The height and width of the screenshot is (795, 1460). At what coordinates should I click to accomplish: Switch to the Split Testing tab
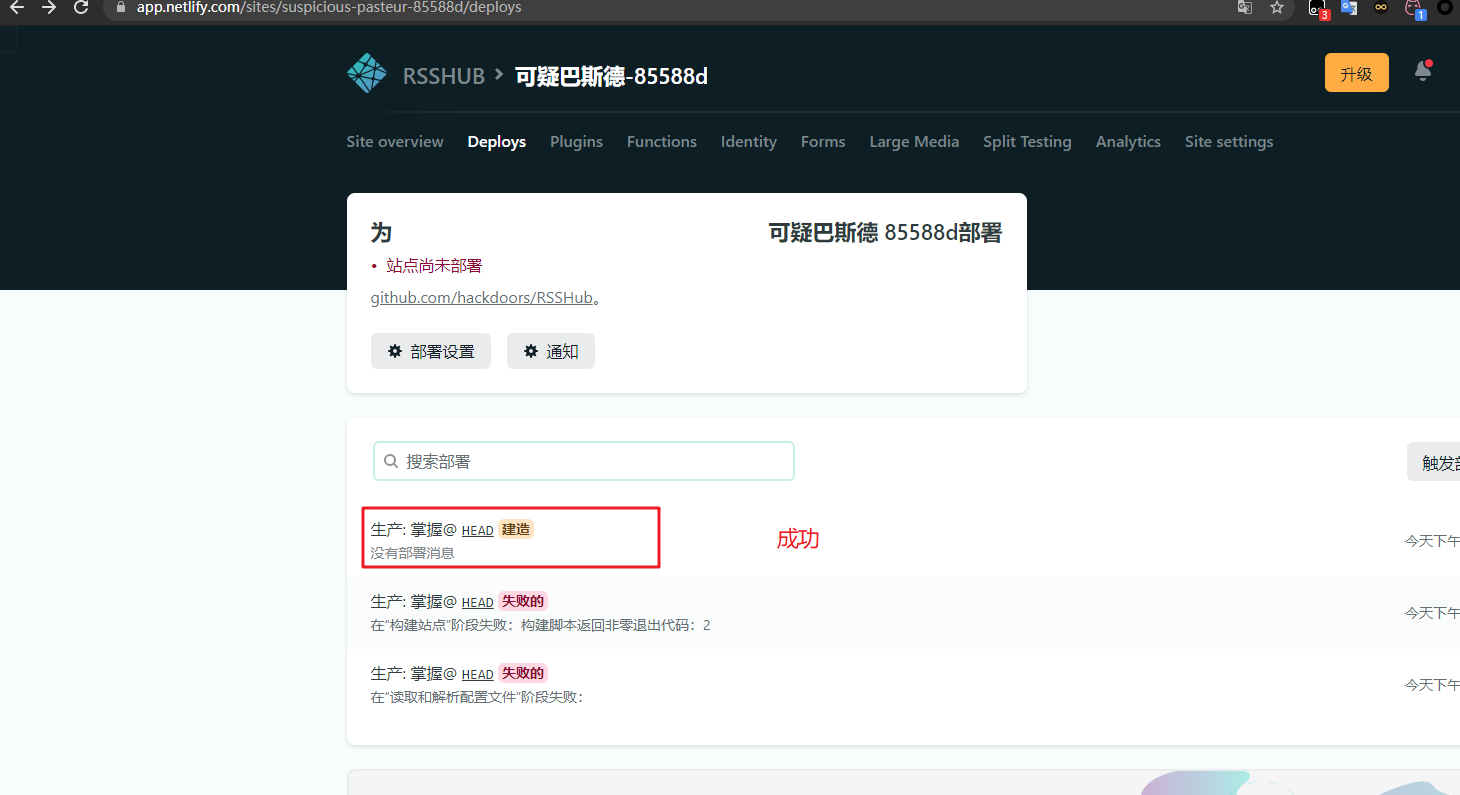[x=1027, y=142]
